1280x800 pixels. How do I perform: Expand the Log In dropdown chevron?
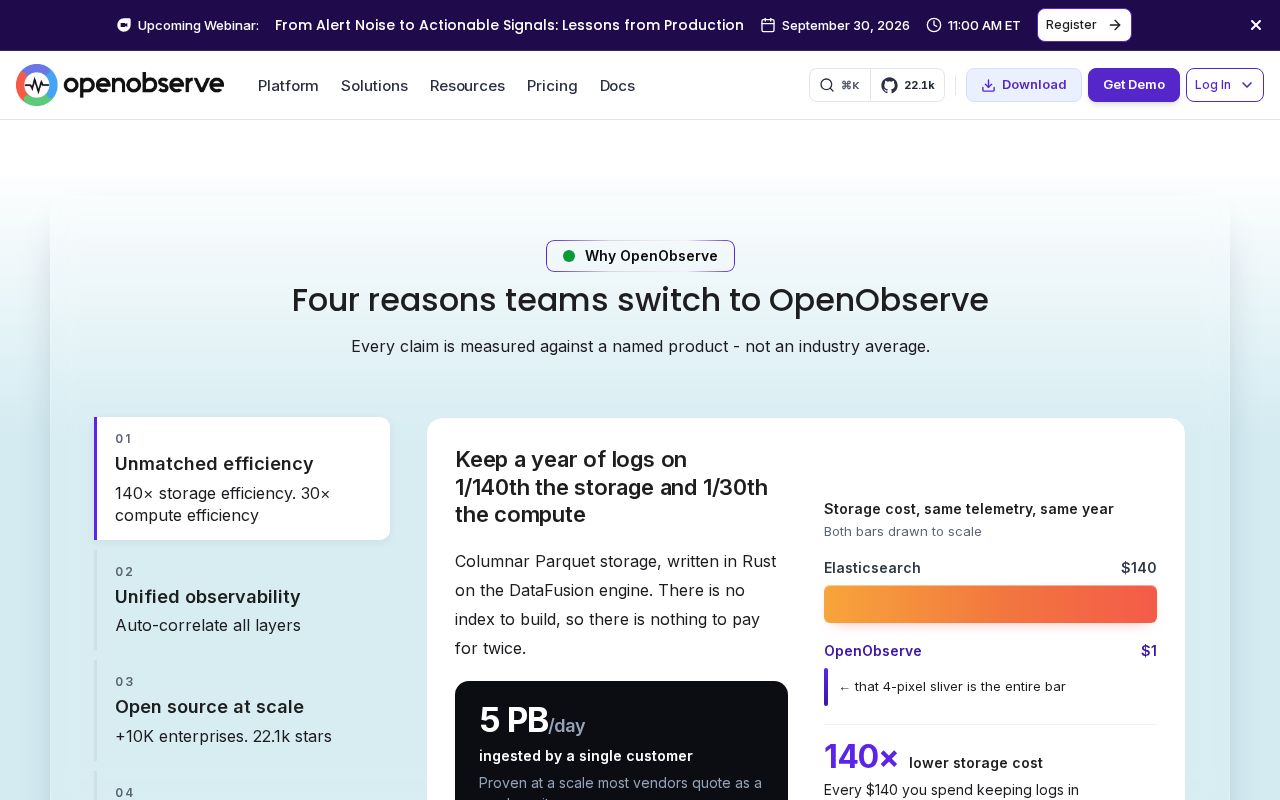[x=1247, y=85]
